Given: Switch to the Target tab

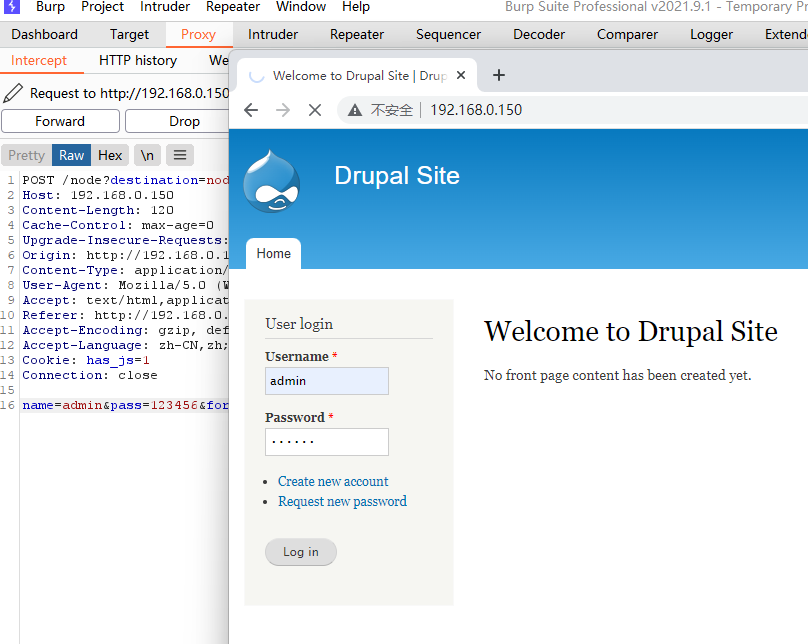Looking at the screenshot, I should coord(129,35).
